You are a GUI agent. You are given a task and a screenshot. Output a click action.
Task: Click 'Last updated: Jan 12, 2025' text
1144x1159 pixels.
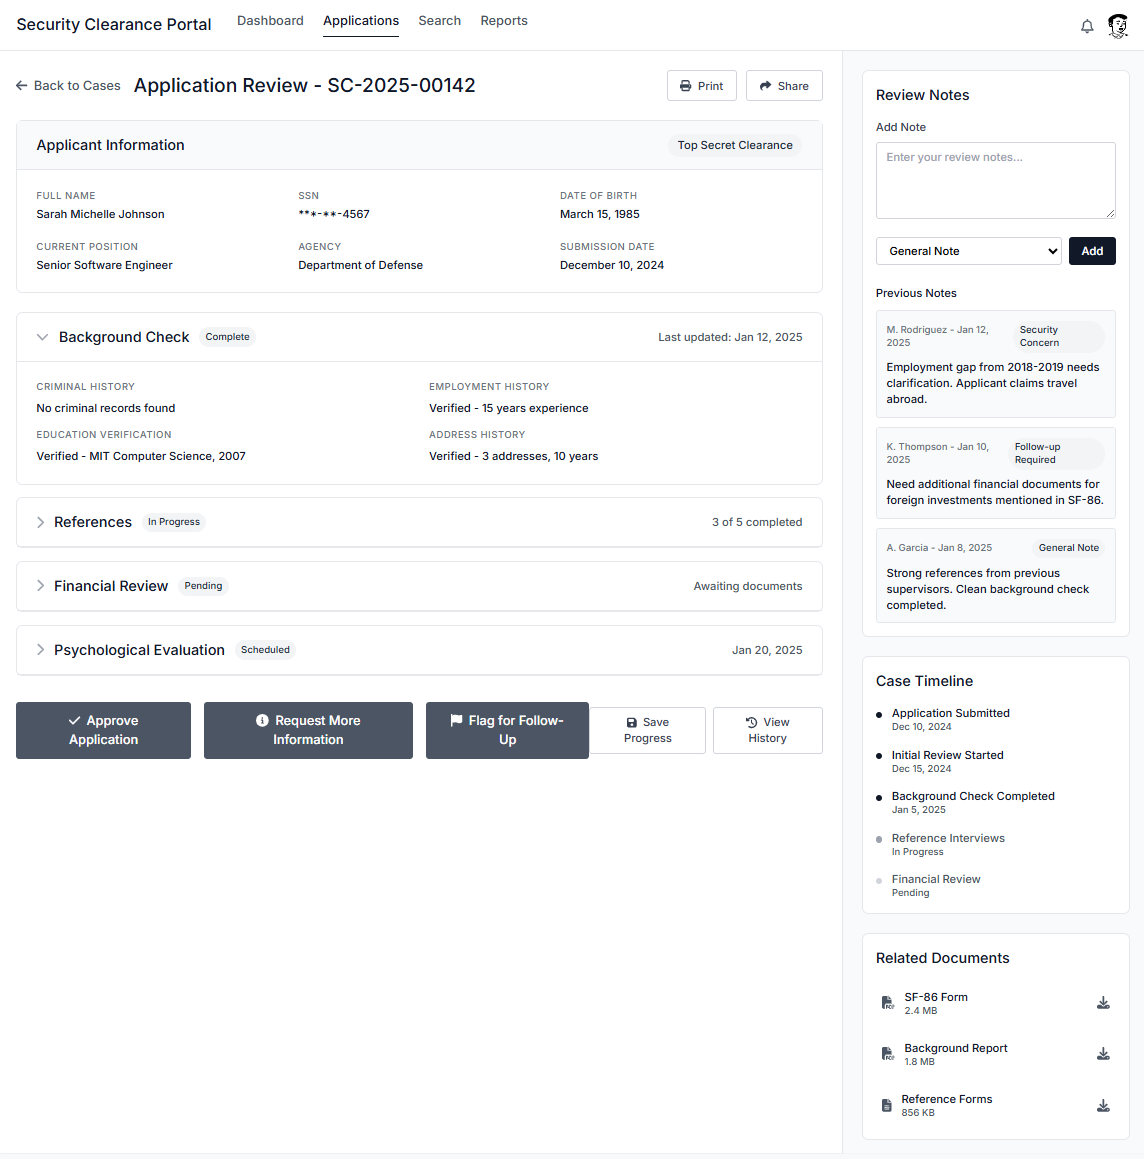[x=730, y=337]
